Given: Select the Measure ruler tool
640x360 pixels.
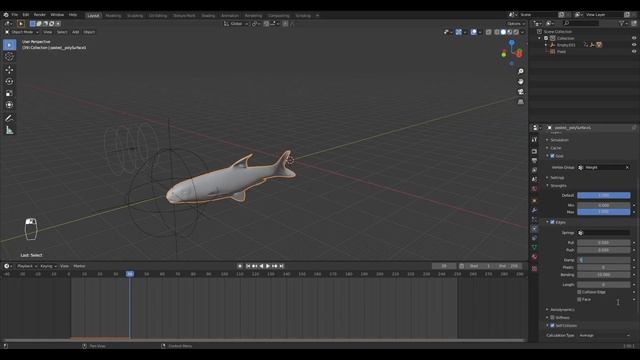Looking at the screenshot, I should pyautogui.click(x=9, y=130).
